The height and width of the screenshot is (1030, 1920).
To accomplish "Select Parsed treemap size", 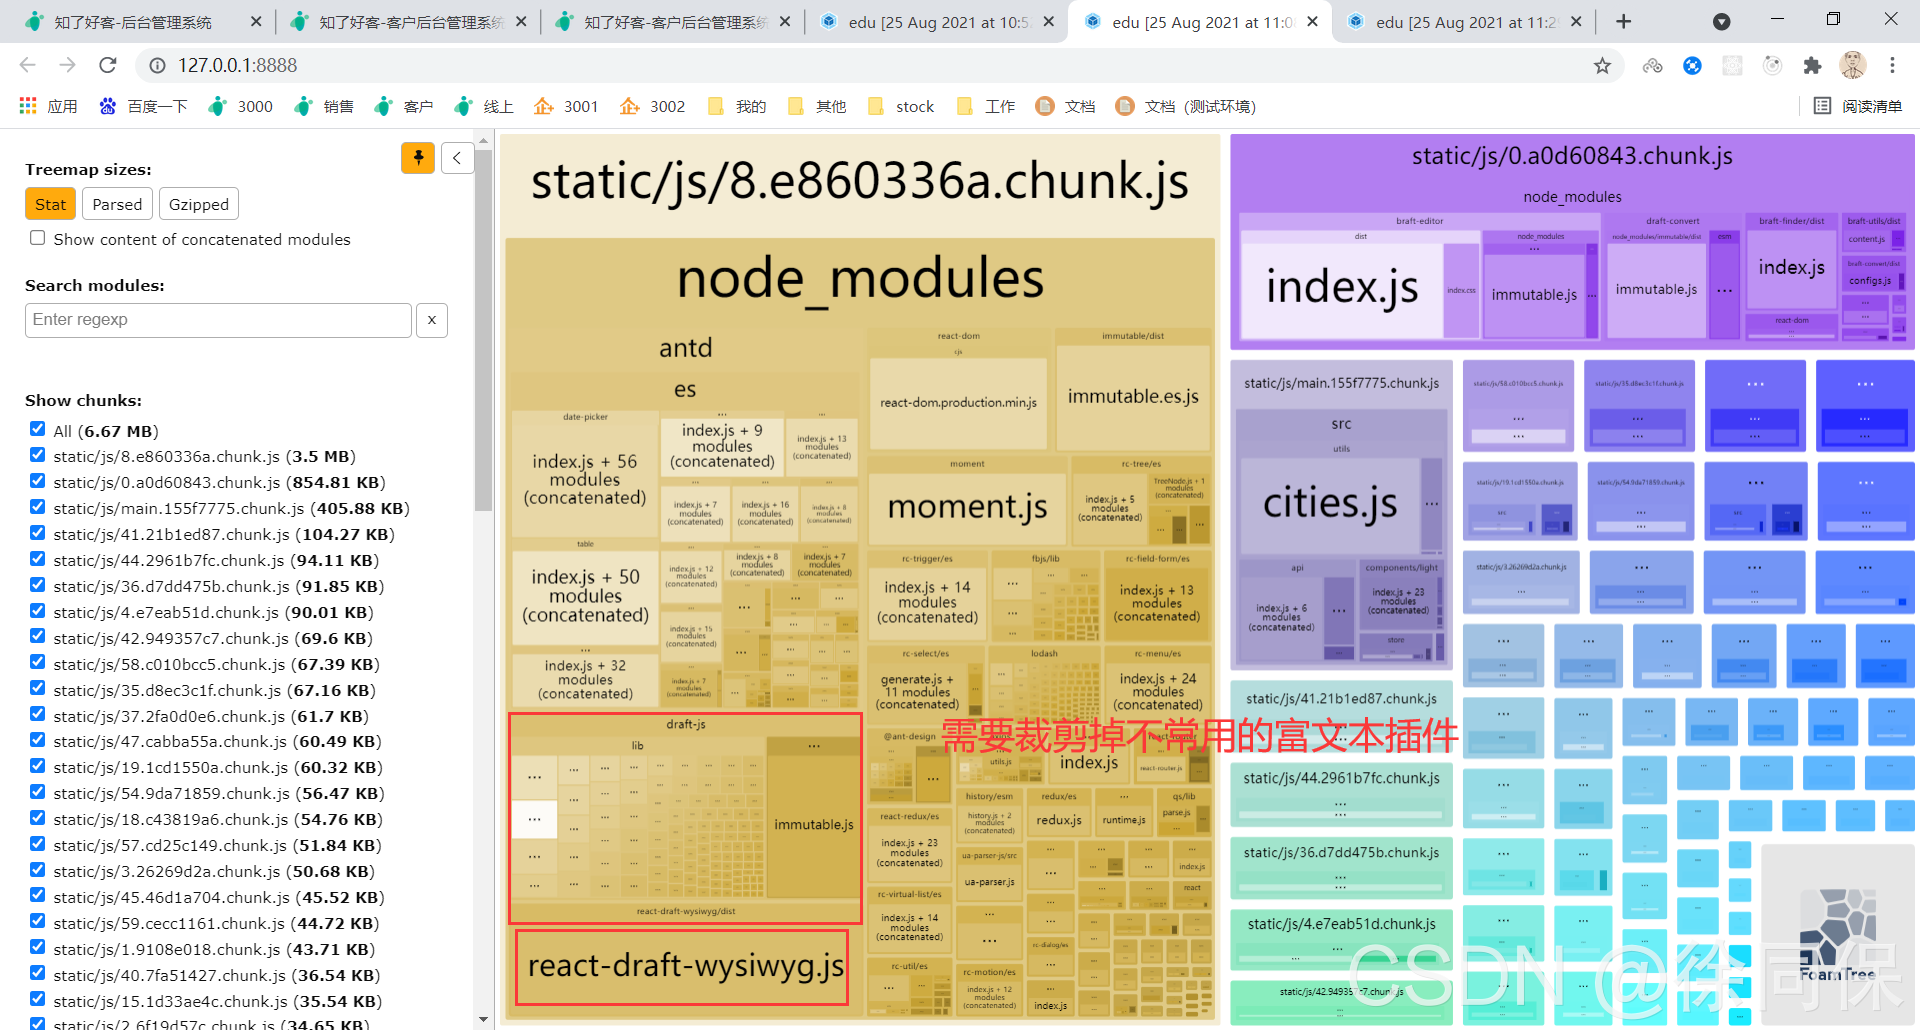I will pyautogui.click(x=117, y=204).
